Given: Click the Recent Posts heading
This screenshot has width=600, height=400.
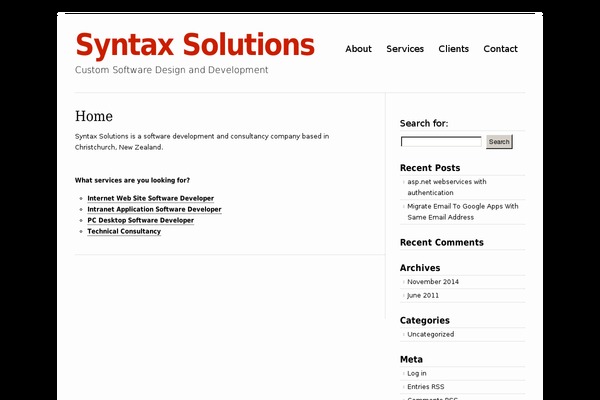Looking at the screenshot, I should coord(430,168).
